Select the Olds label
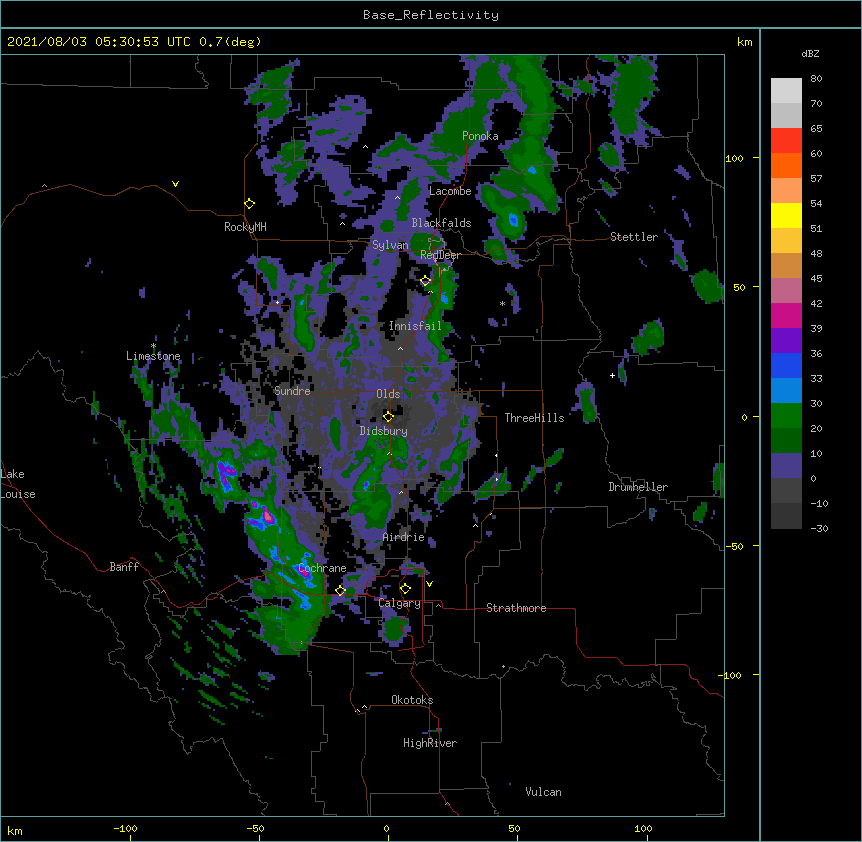Viewport: 862px width, 842px height. tap(388, 394)
